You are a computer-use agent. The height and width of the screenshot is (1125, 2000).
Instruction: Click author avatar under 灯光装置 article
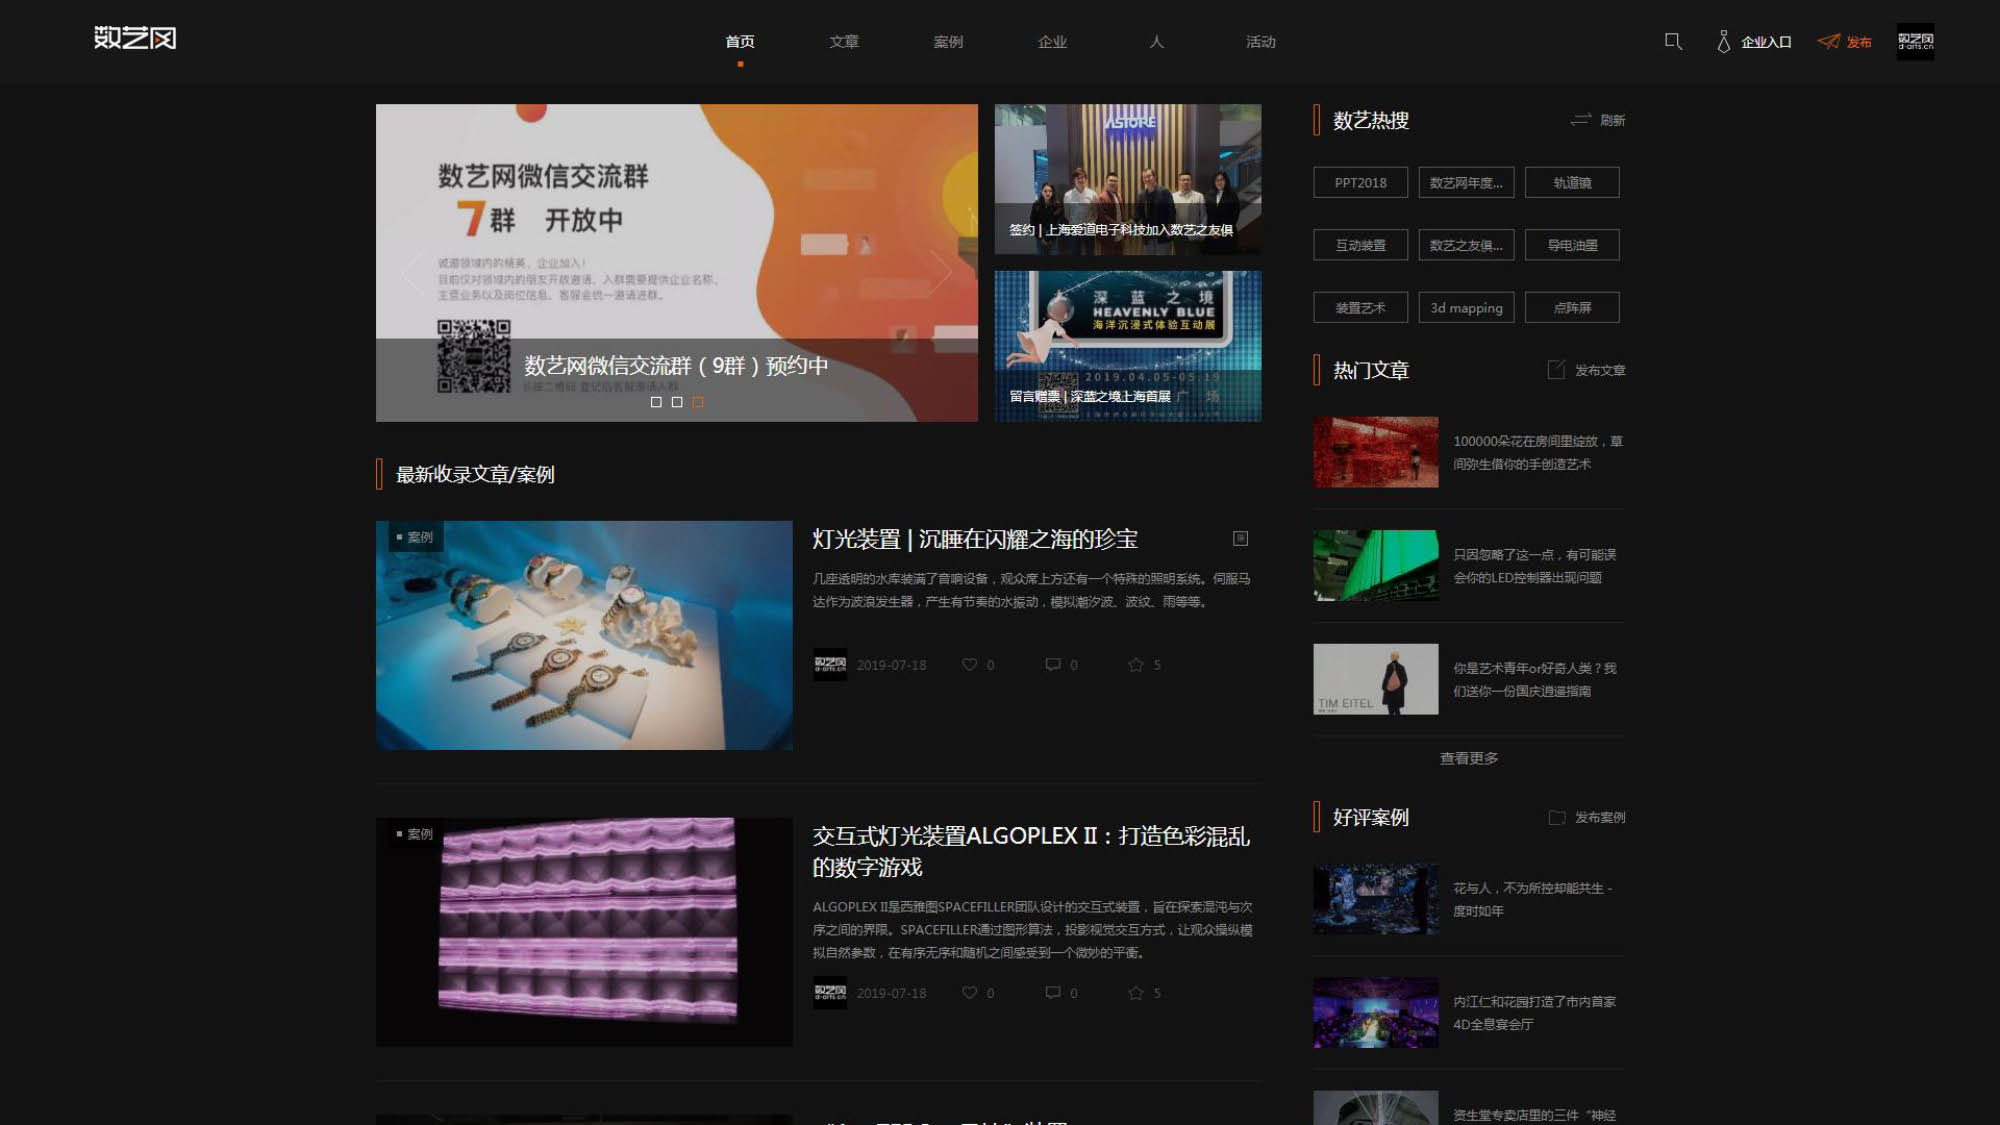829,664
